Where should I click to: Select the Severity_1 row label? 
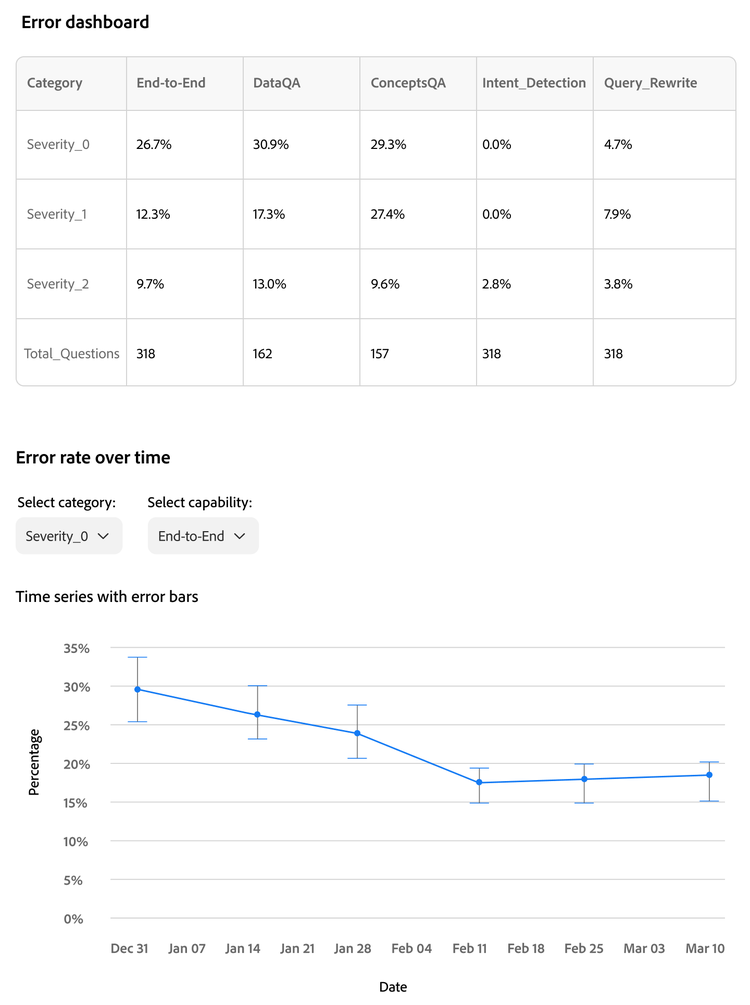click(57, 214)
